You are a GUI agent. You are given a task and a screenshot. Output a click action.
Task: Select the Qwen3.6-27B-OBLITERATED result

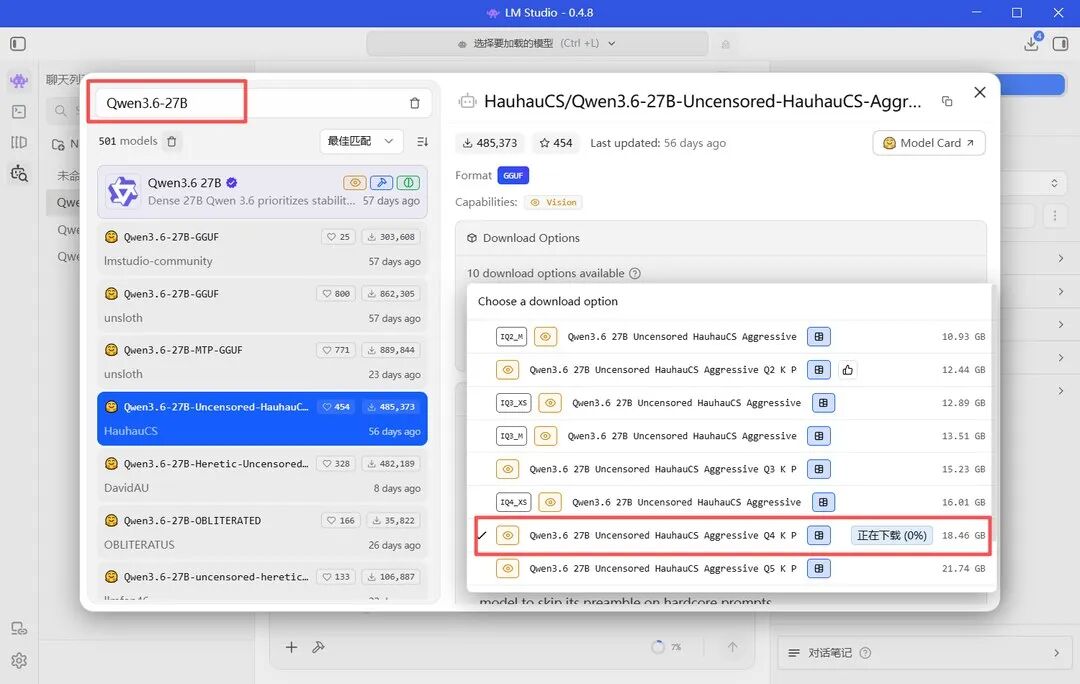pyautogui.click(x=262, y=532)
